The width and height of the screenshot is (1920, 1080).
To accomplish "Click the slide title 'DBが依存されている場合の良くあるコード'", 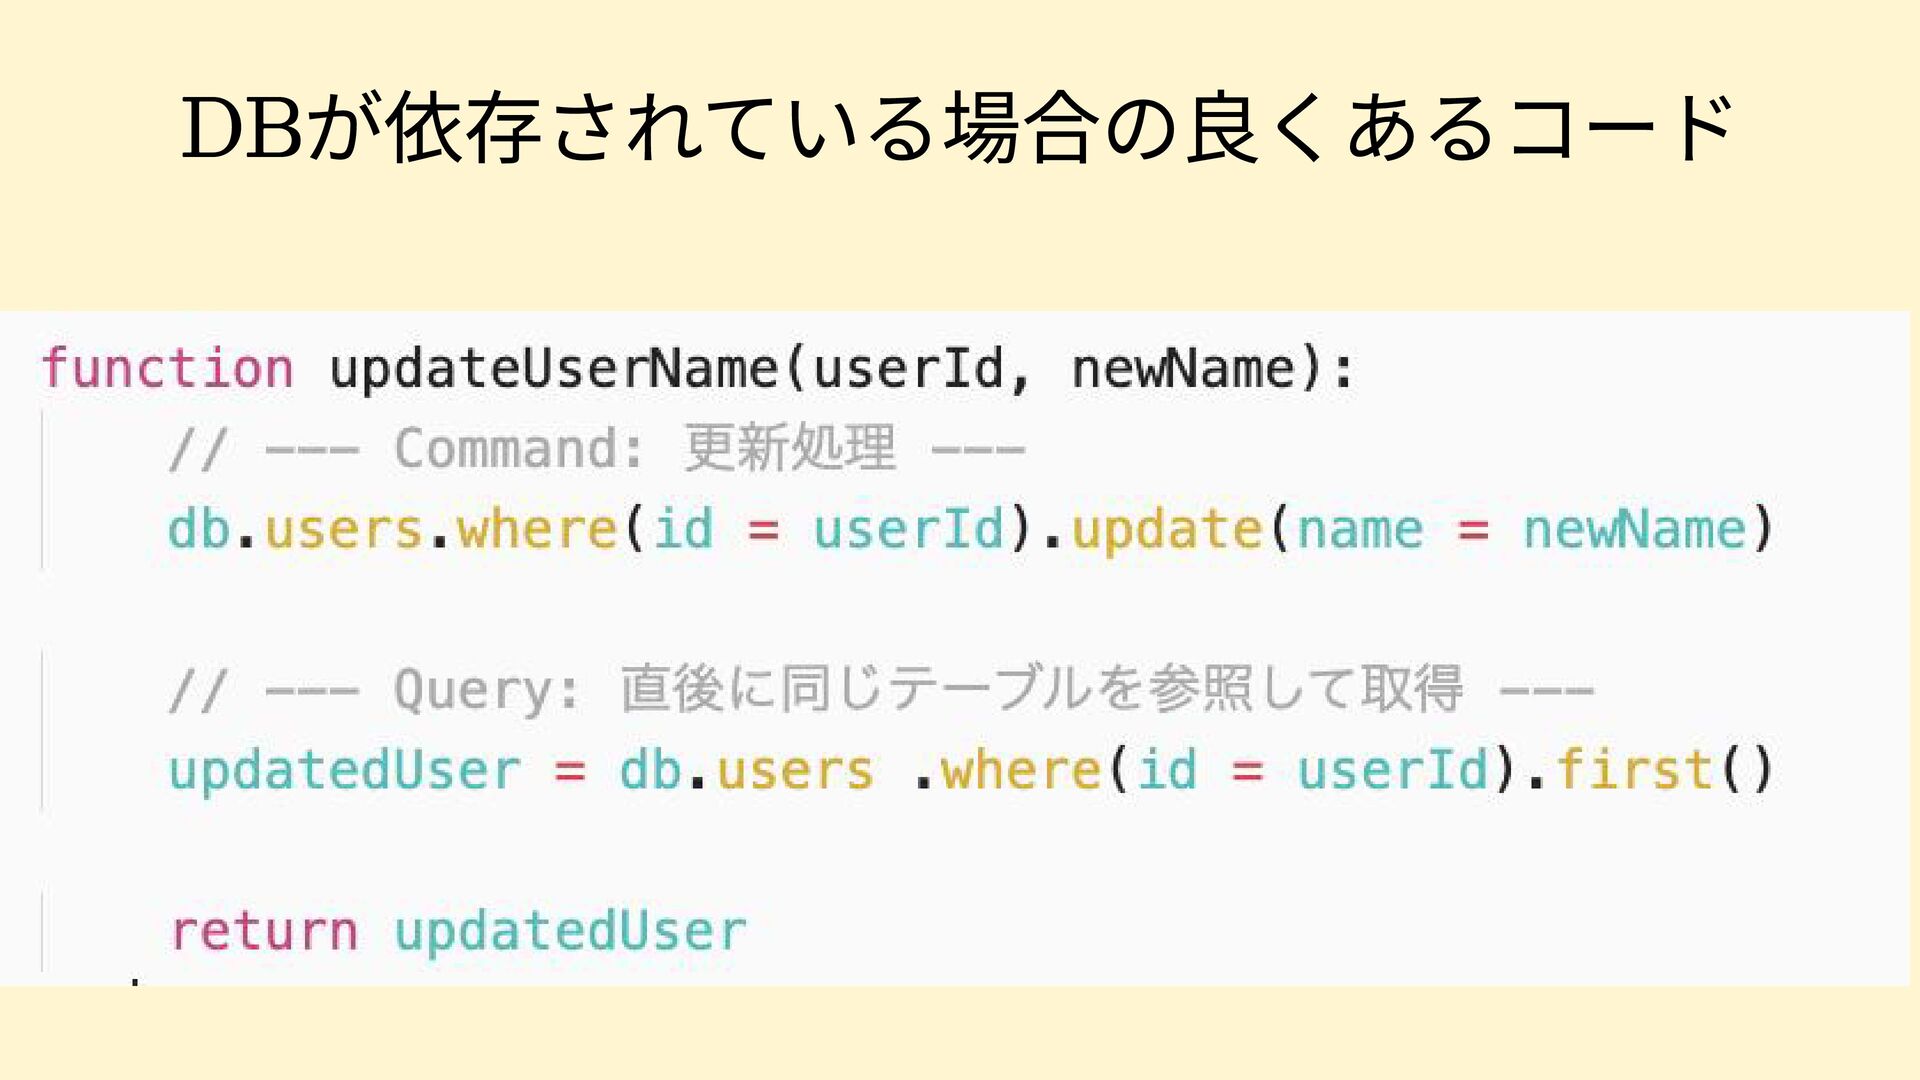I will [x=958, y=128].
